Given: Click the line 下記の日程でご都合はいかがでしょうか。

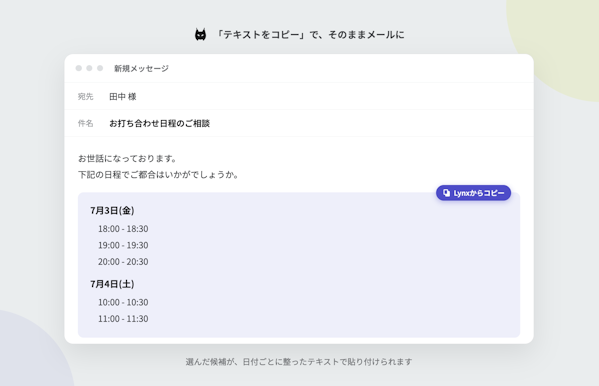Looking at the screenshot, I should tap(159, 175).
